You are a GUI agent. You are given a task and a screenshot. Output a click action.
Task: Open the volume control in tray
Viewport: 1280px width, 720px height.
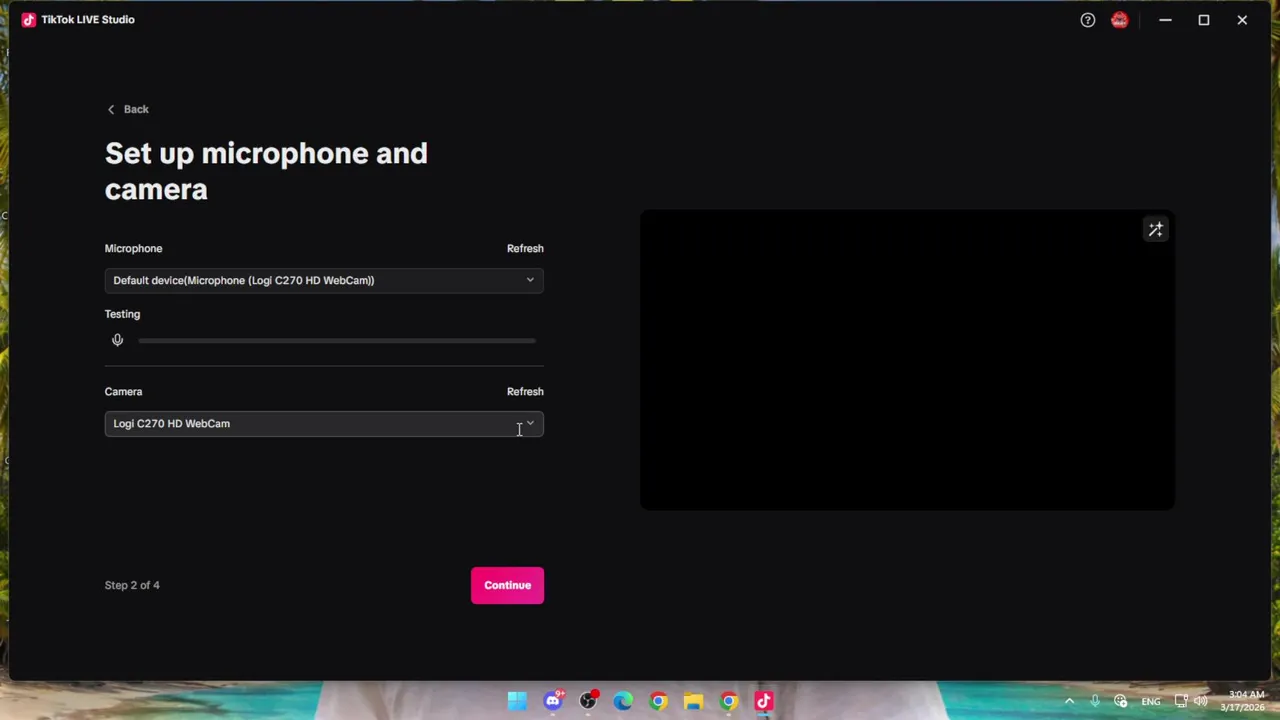[x=1201, y=701]
